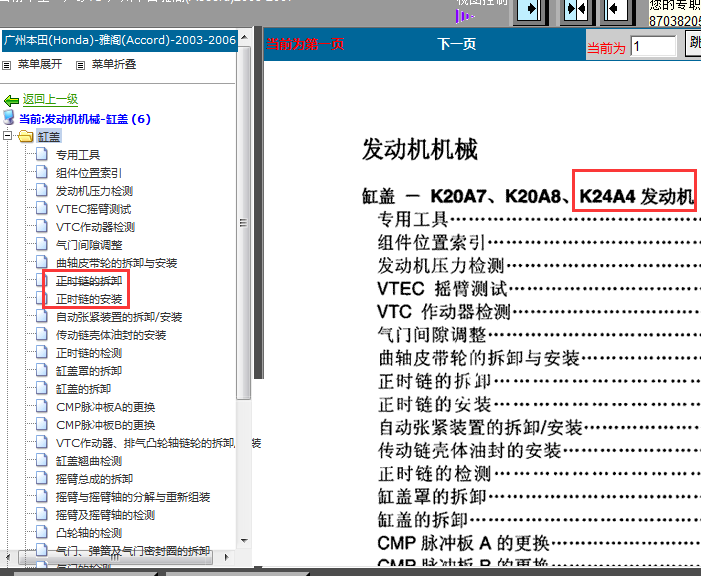Select the 广州本田(Honda)-雅阁(Accord)-2003-2006 header

tap(119, 40)
